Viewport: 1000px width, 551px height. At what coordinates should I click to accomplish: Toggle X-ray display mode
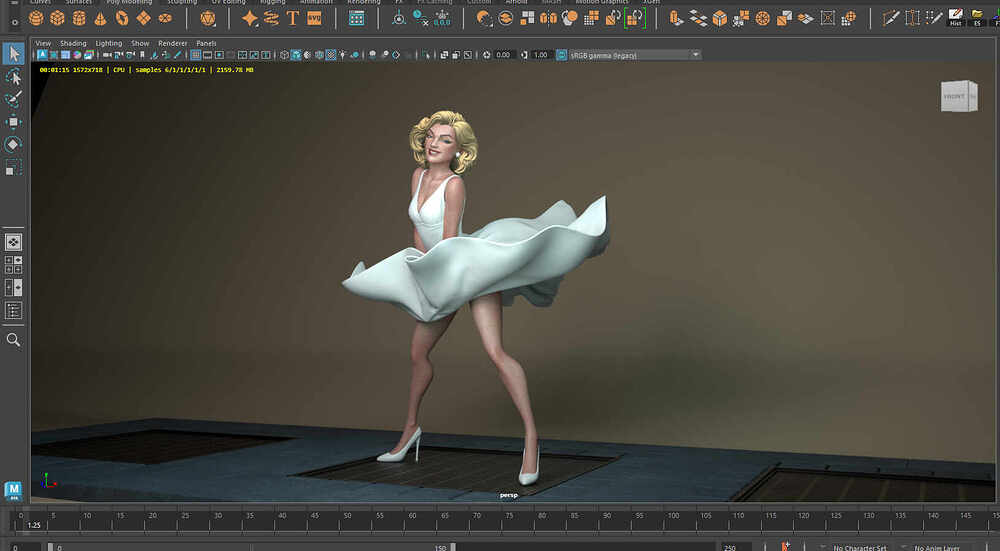[x=444, y=55]
